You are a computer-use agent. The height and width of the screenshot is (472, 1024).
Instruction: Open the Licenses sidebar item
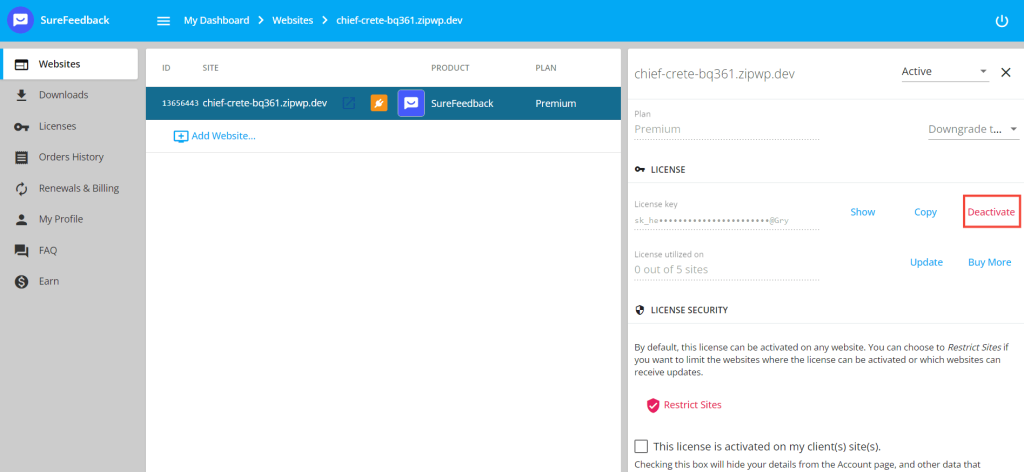click(57, 126)
